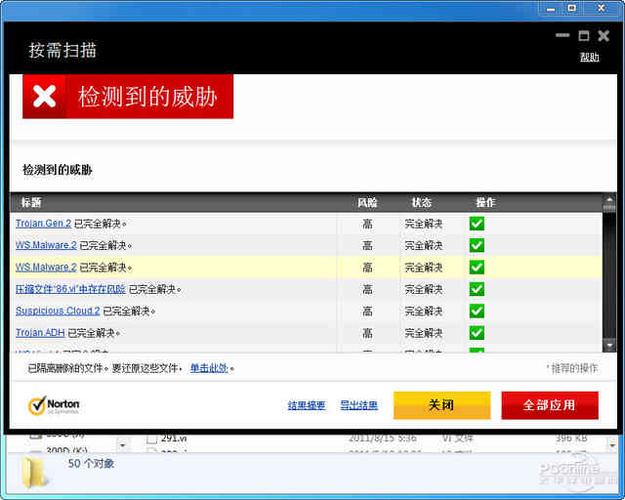The height and width of the screenshot is (500, 625).
Task: Select the 高 risk cell in the 86.vi row
Action: point(367,289)
